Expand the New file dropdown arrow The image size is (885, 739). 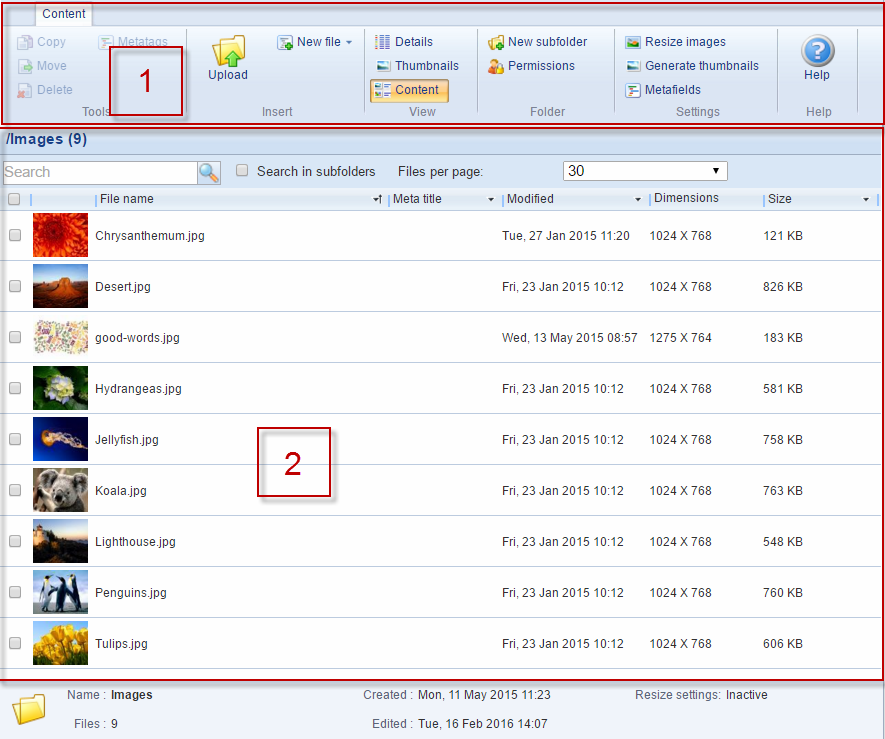[349, 43]
